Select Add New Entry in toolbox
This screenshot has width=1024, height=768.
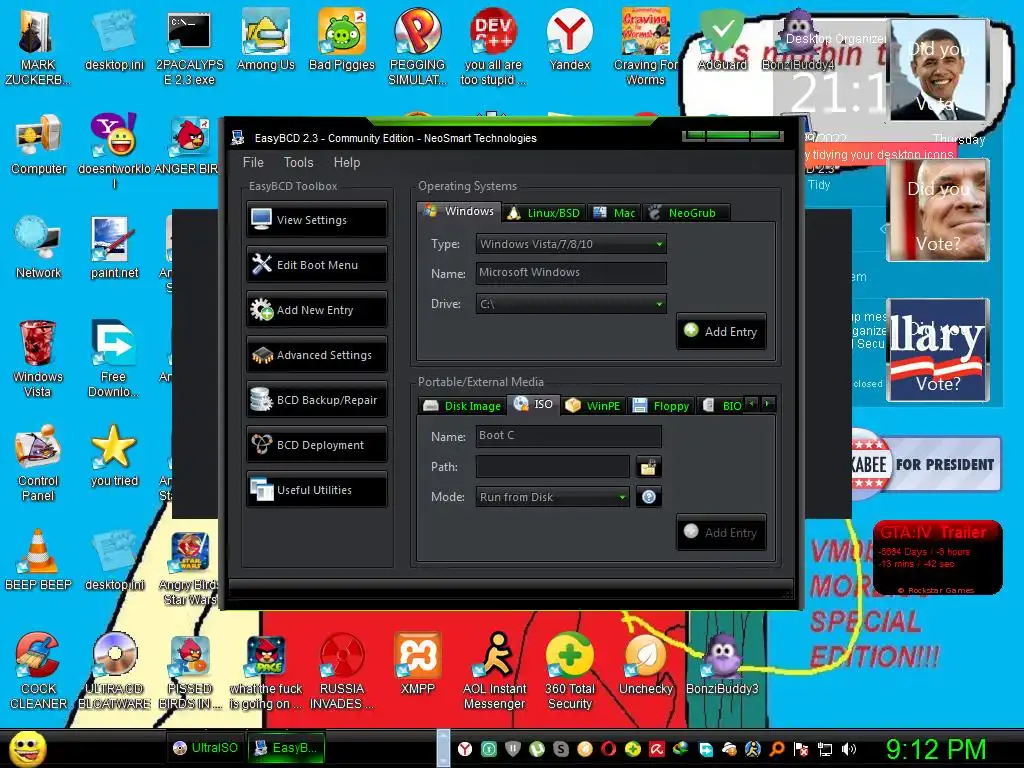317,310
